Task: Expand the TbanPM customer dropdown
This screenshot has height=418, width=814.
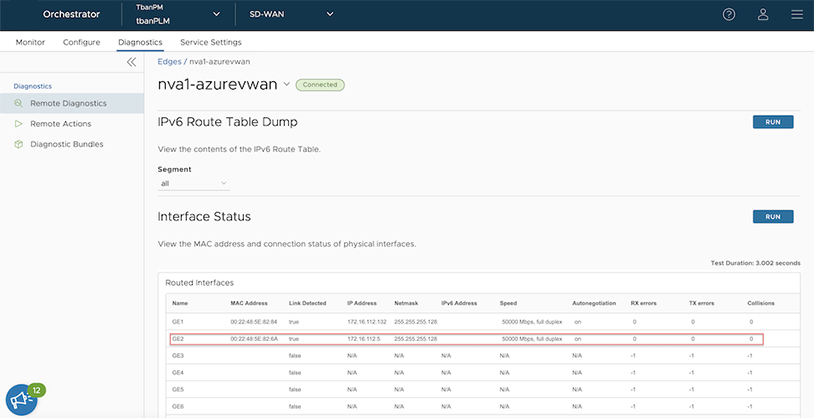Action: [x=217, y=15]
